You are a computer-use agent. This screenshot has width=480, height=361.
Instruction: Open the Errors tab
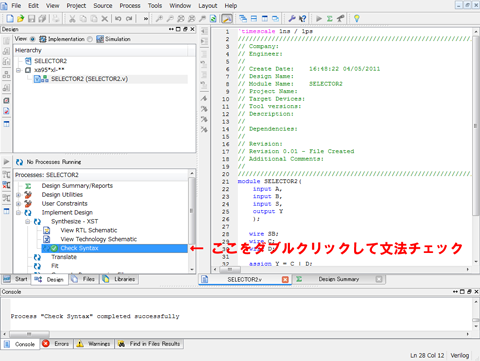[x=56, y=344]
